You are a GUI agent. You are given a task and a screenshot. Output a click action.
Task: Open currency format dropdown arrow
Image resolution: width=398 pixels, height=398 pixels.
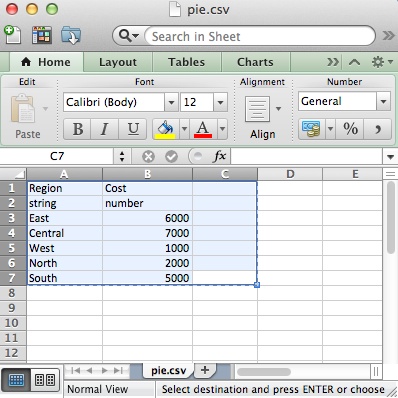330,129
